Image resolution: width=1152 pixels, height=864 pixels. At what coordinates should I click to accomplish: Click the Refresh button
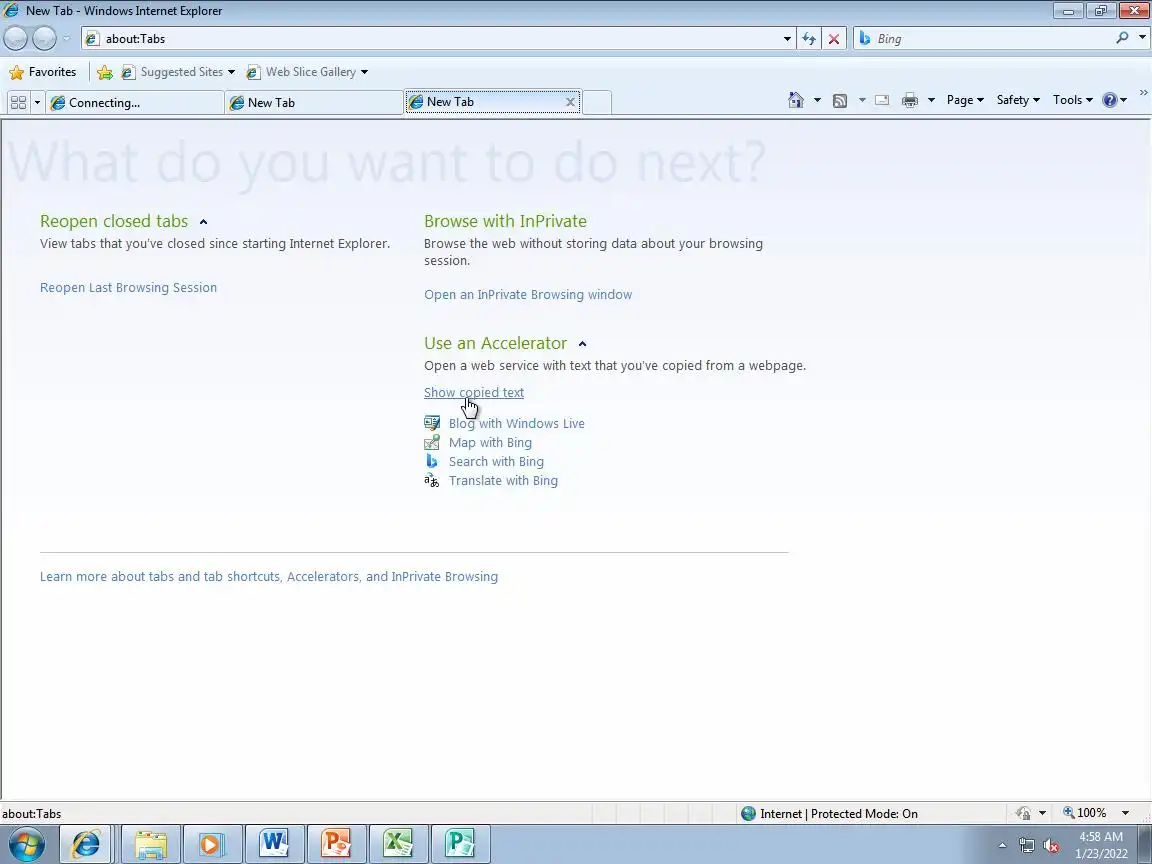[809, 39]
